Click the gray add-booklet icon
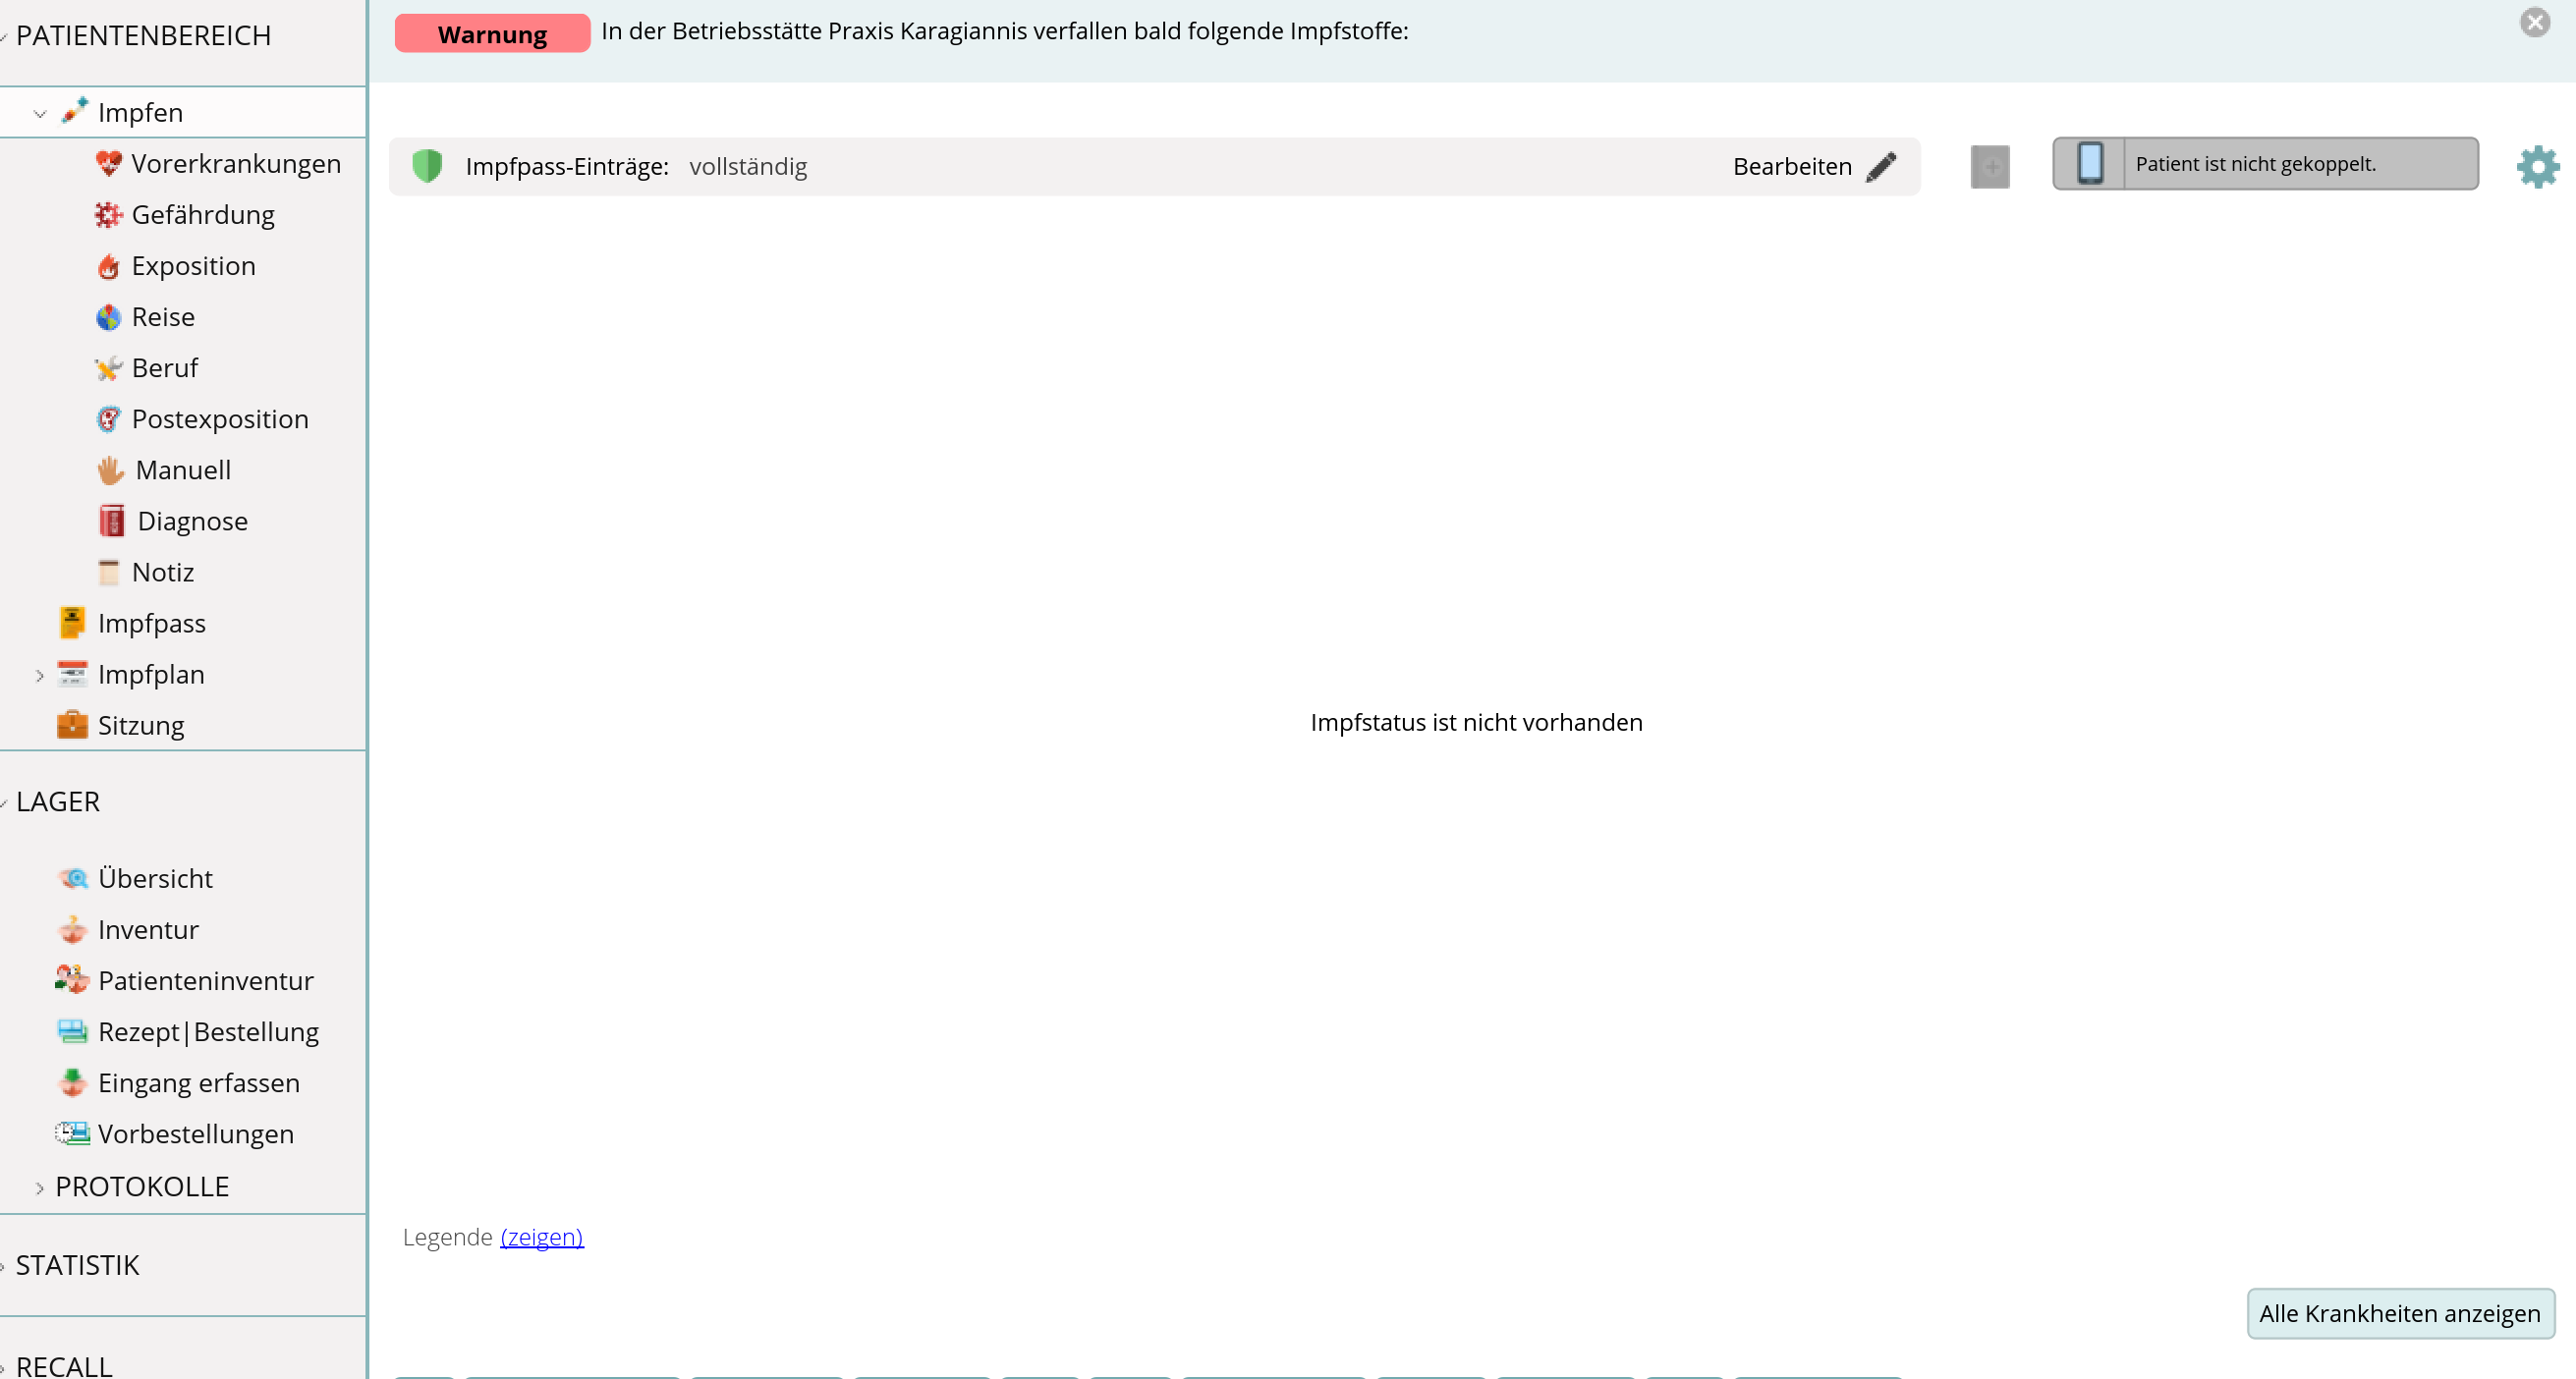This screenshot has height=1379, width=2576. [x=1990, y=166]
